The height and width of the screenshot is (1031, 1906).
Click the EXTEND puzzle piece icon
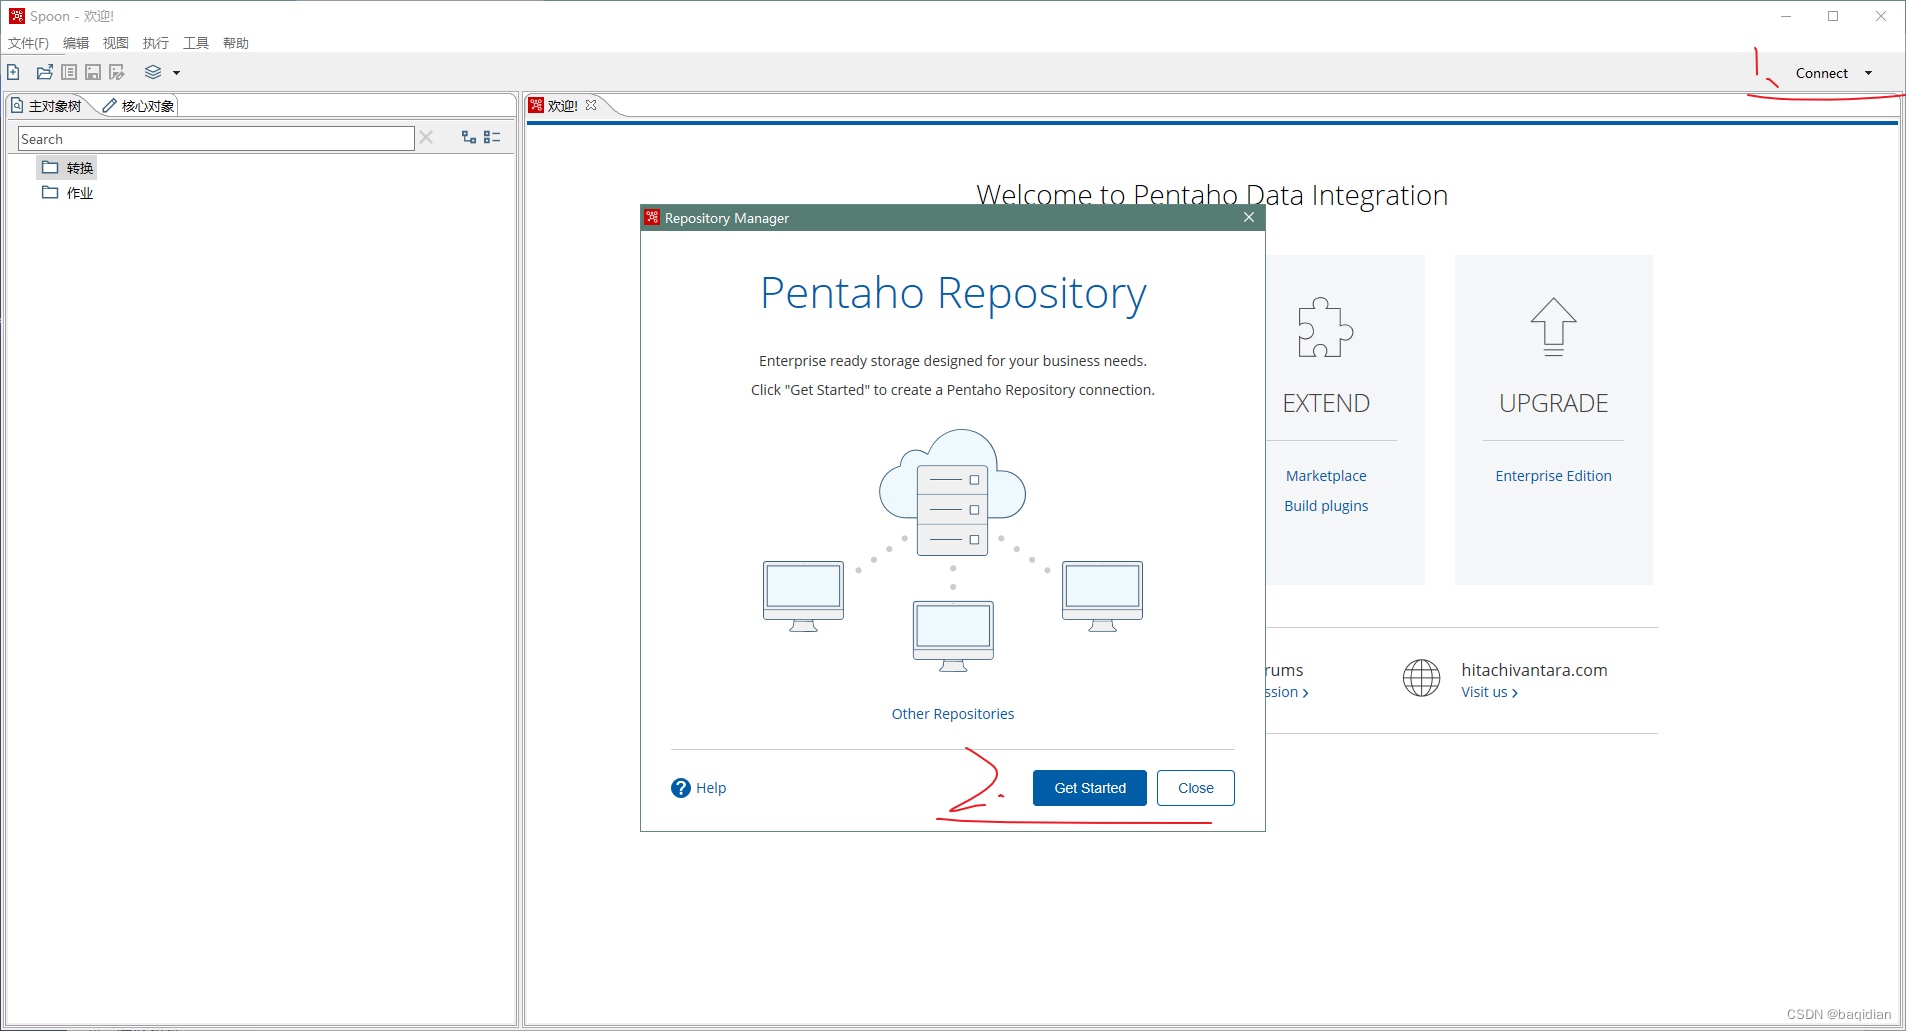1326,327
